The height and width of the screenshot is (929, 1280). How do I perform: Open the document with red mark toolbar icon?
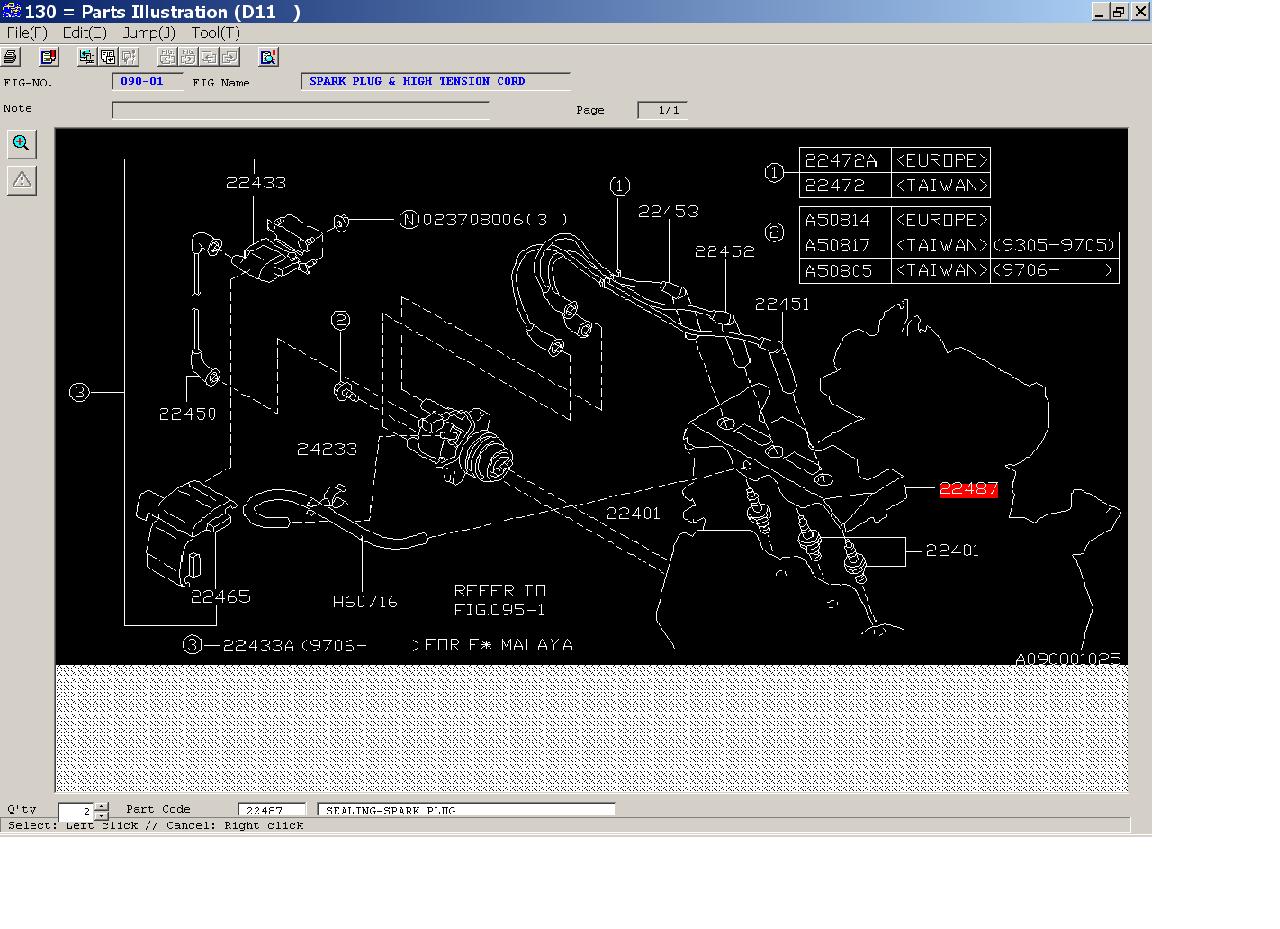[x=48, y=57]
